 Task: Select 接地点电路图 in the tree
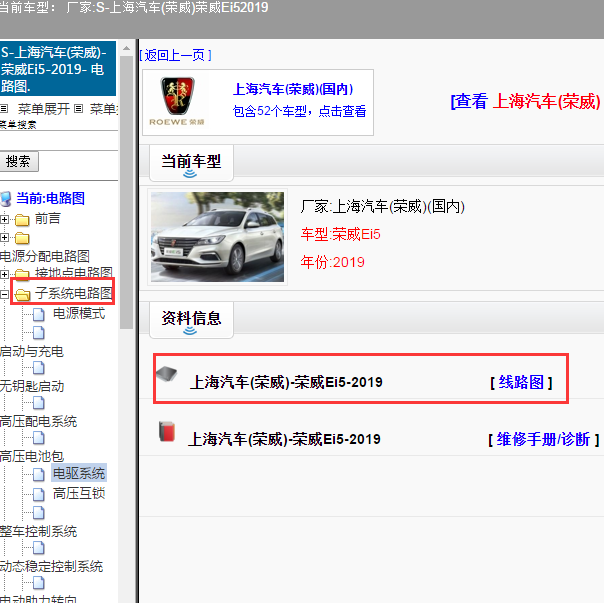74,273
